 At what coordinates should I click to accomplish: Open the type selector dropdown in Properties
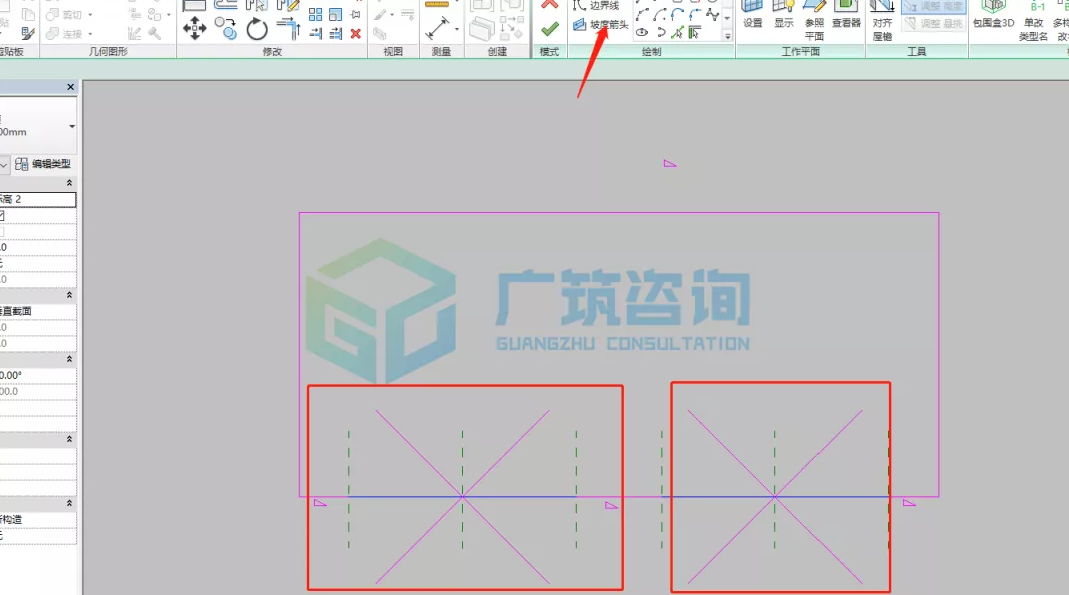pyautogui.click(x=72, y=126)
